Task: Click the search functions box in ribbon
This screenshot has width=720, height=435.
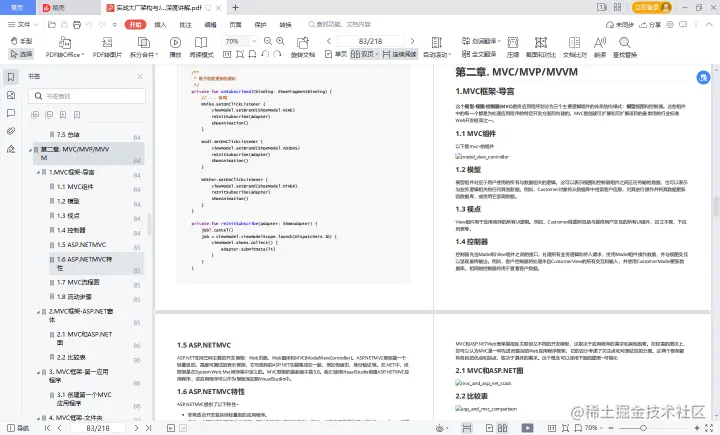Action: pyautogui.click(x=340, y=24)
